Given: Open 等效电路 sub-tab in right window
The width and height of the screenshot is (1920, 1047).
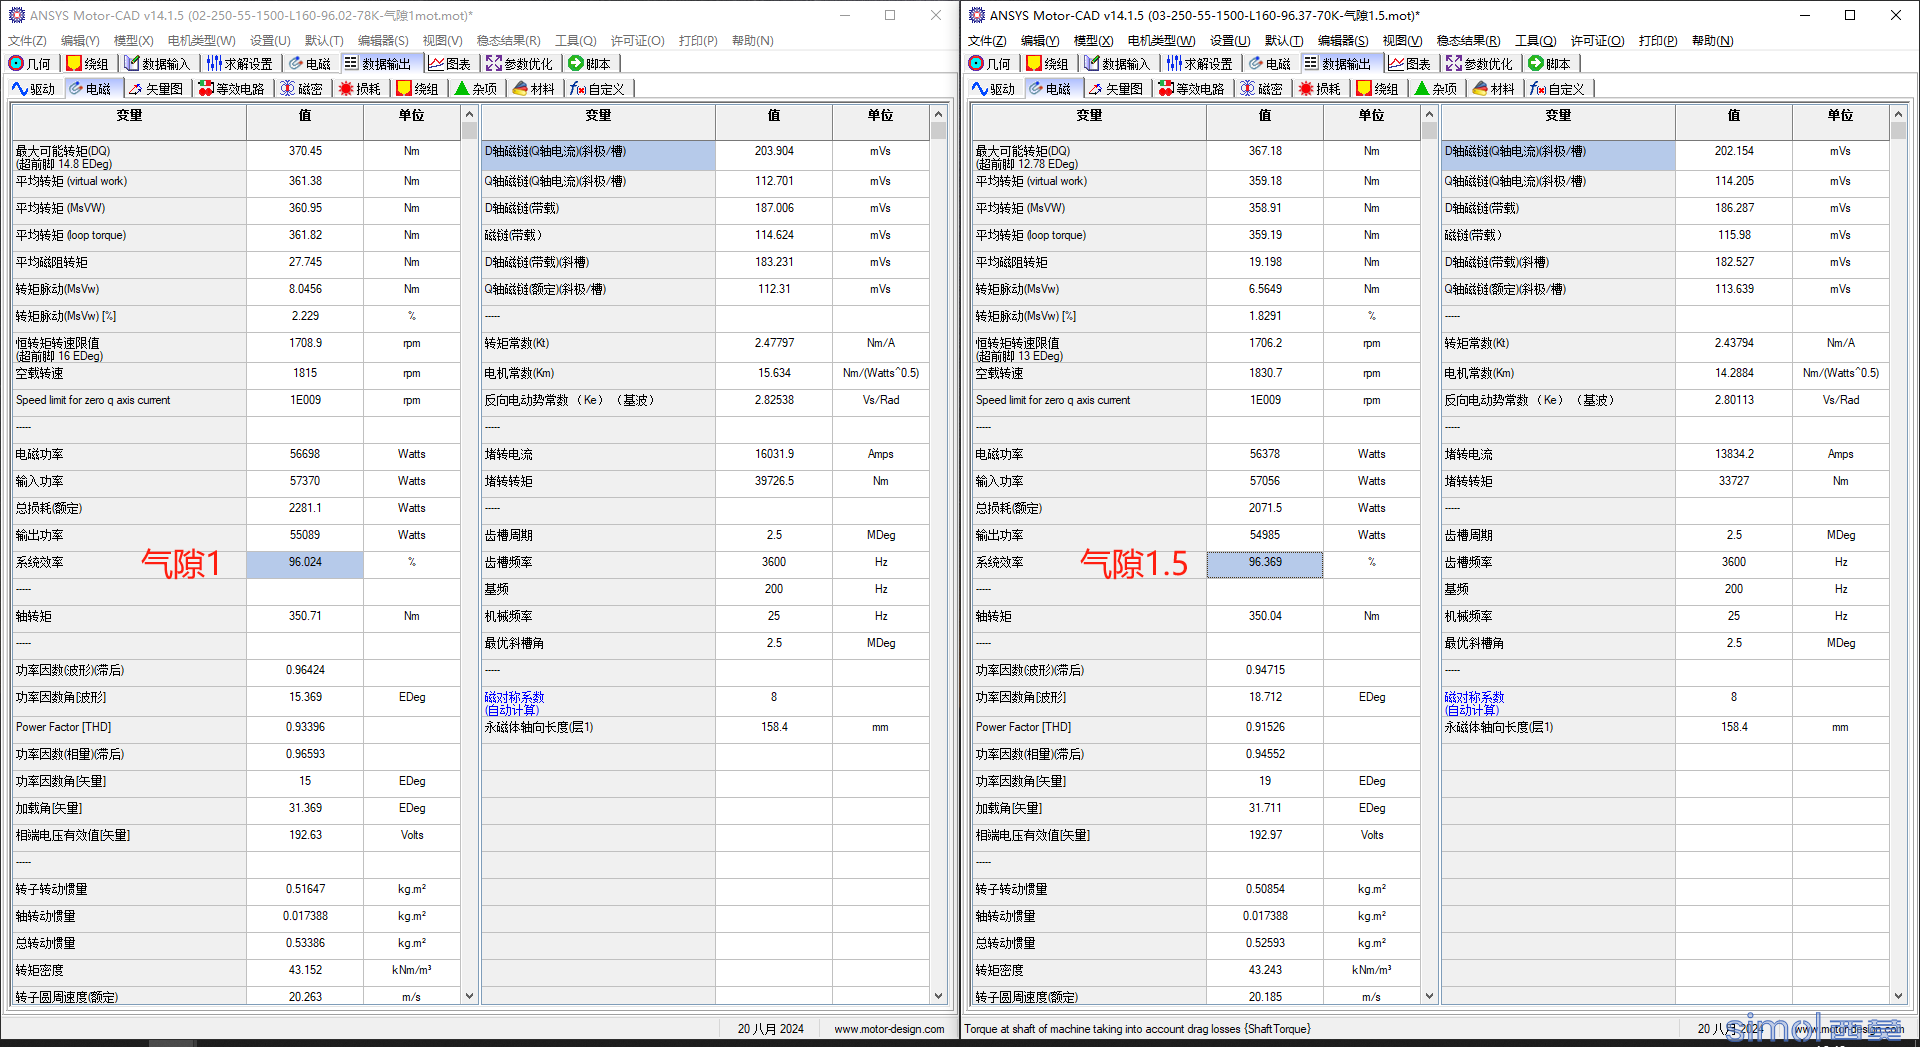Looking at the screenshot, I should point(1192,88).
